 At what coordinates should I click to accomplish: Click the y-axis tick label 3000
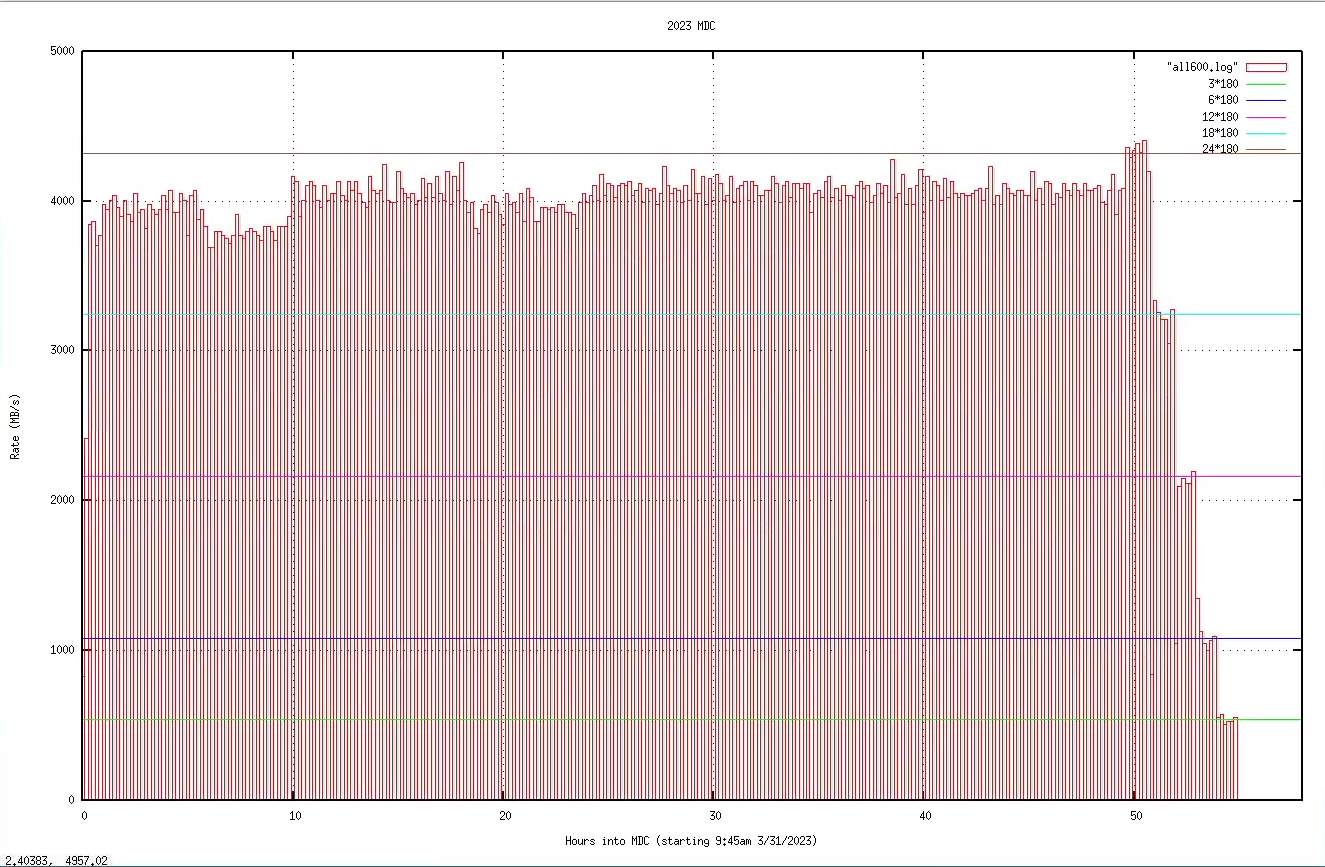click(63, 351)
